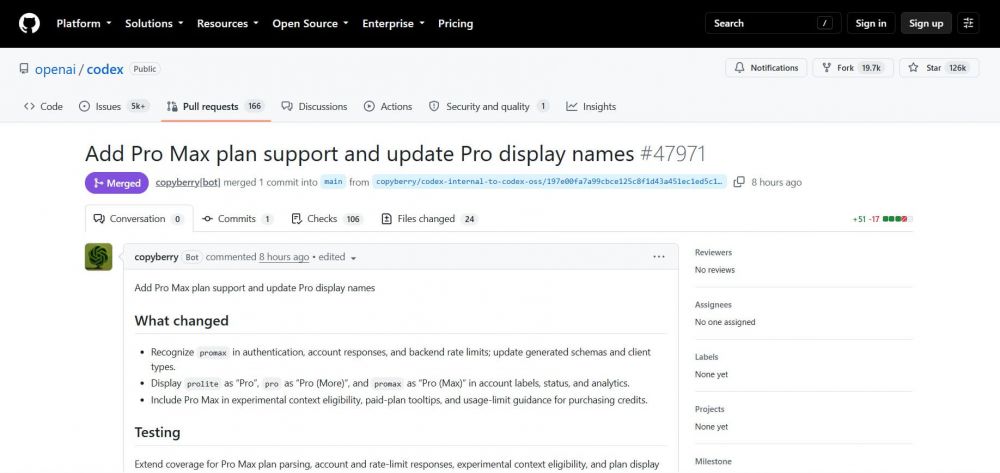
Task: Click the Testing heading
Action: (157, 432)
